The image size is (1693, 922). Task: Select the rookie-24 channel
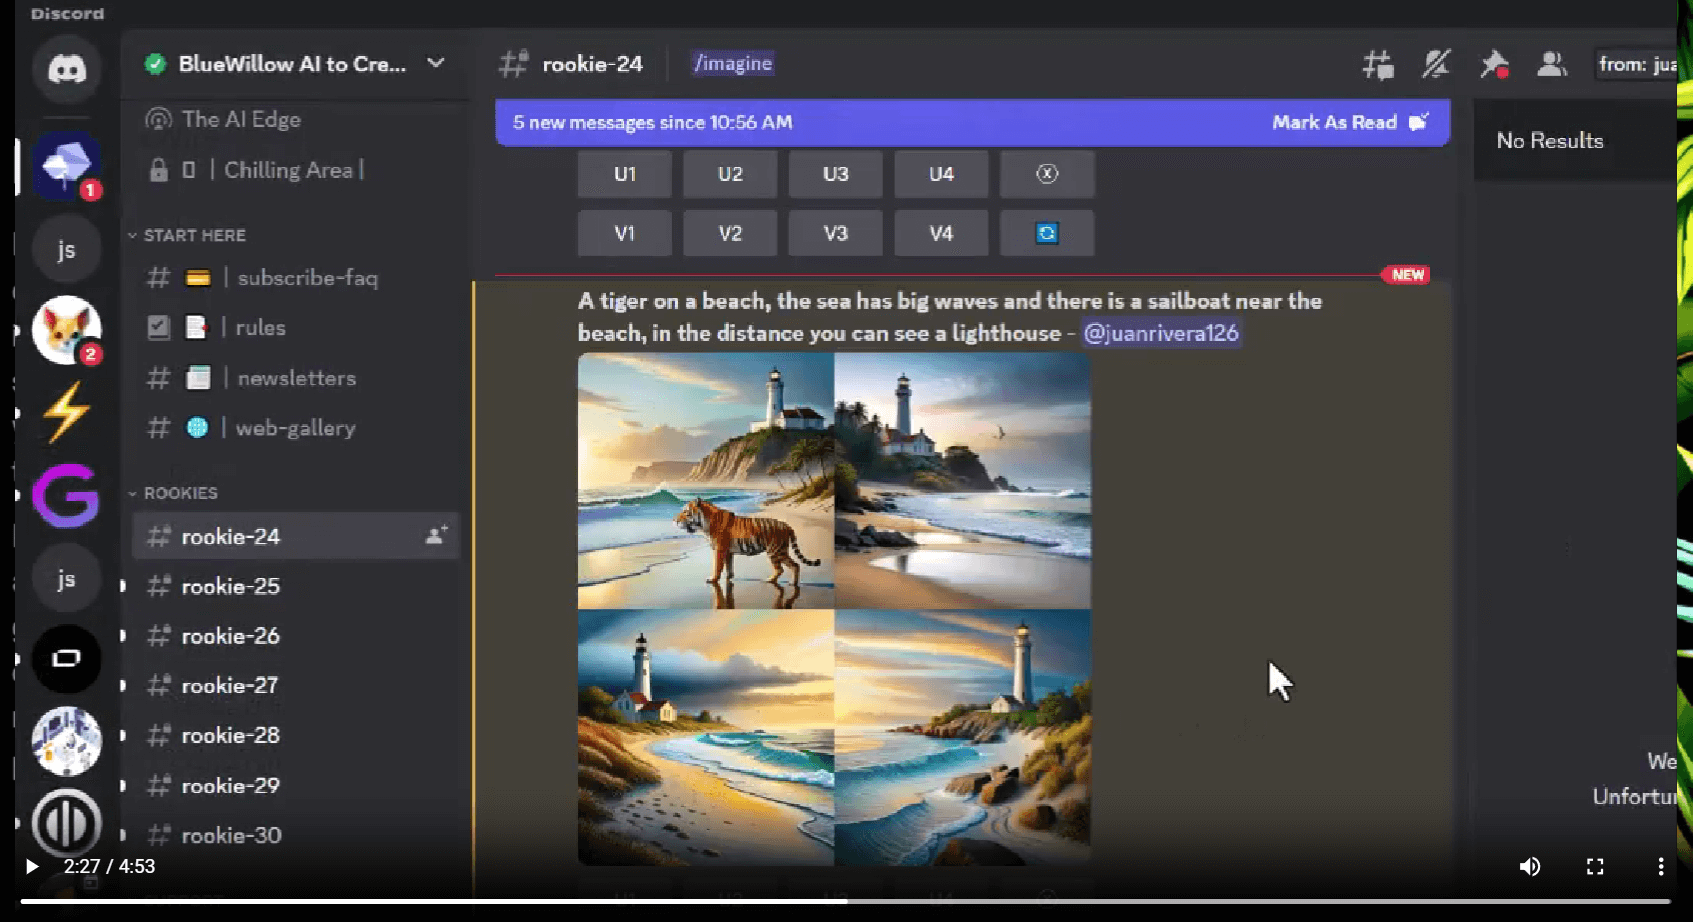pyautogui.click(x=296, y=536)
